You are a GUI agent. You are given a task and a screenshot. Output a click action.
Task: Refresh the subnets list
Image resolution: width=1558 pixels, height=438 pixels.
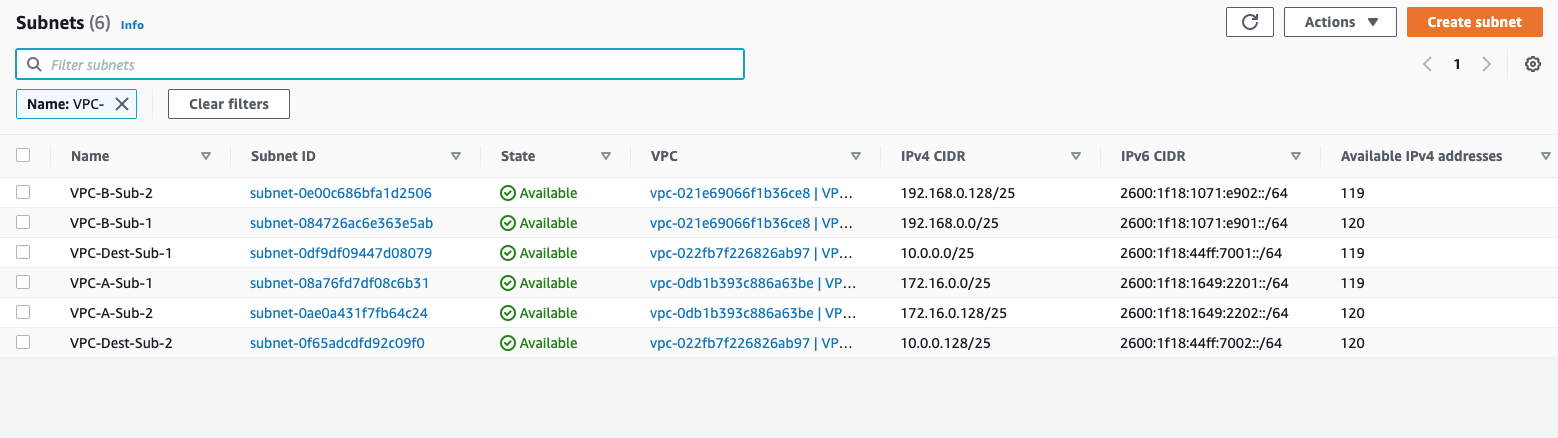click(1249, 22)
